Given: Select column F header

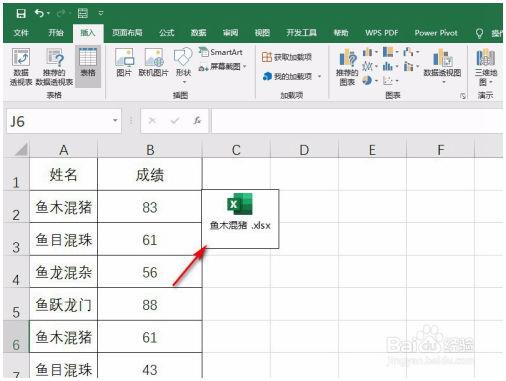Looking at the screenshot, I should click(440, 150).
